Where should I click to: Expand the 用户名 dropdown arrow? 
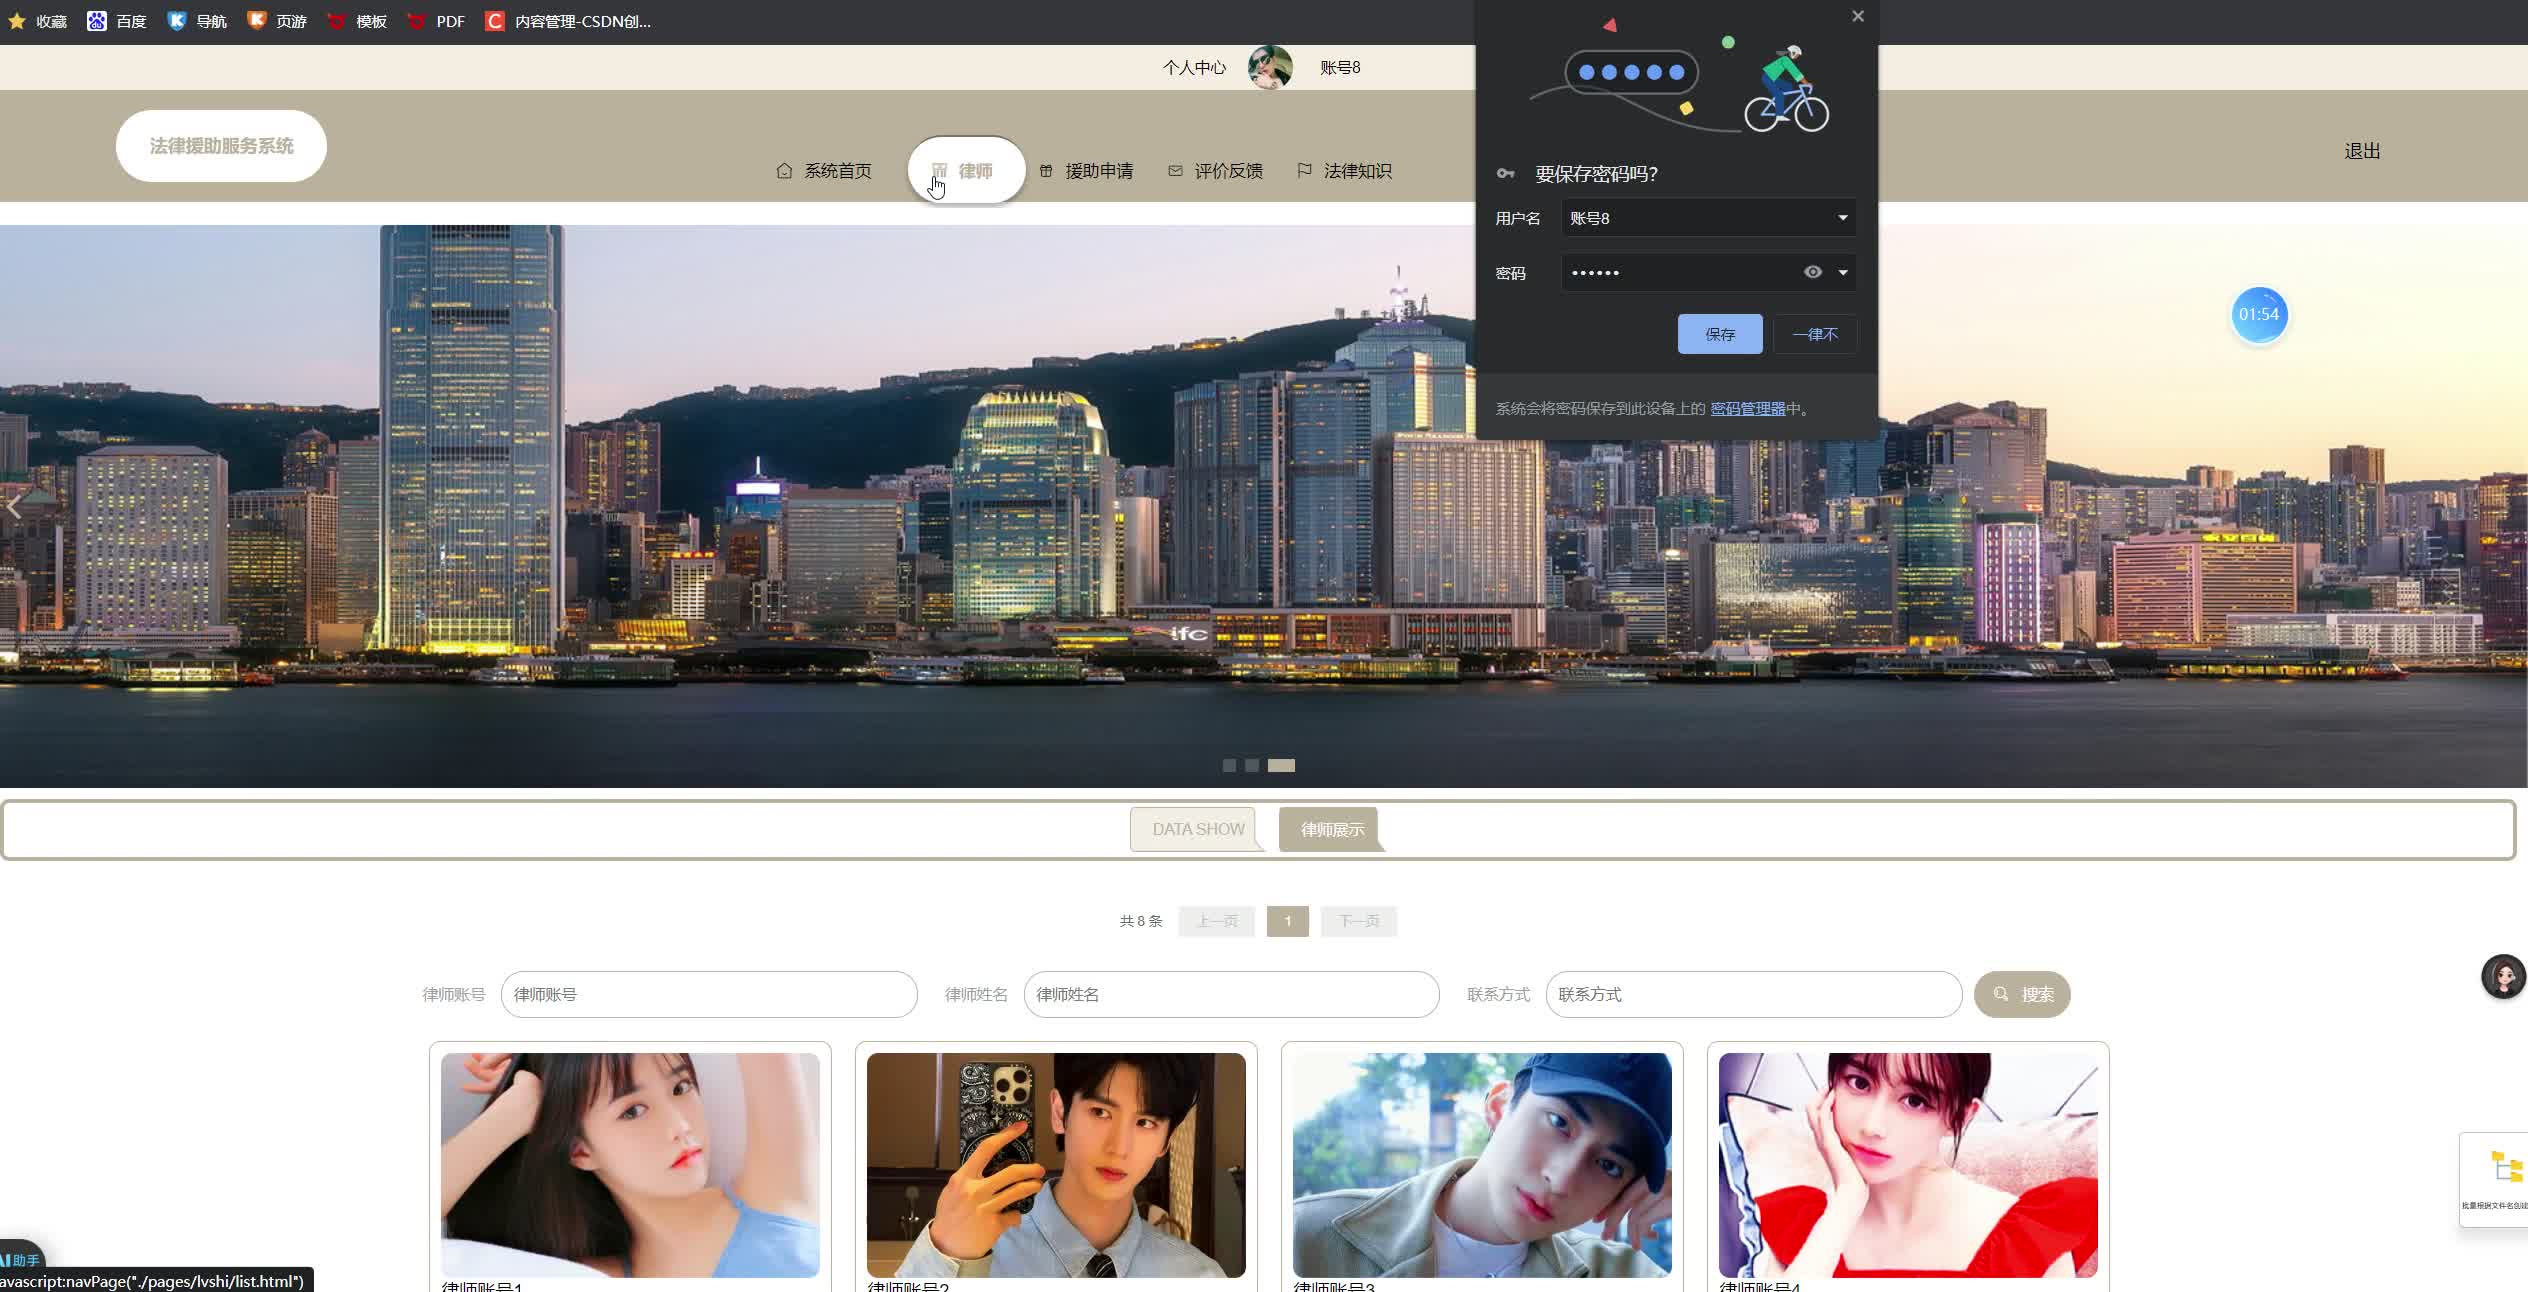pyautogui.click(x=1842, y=218)
